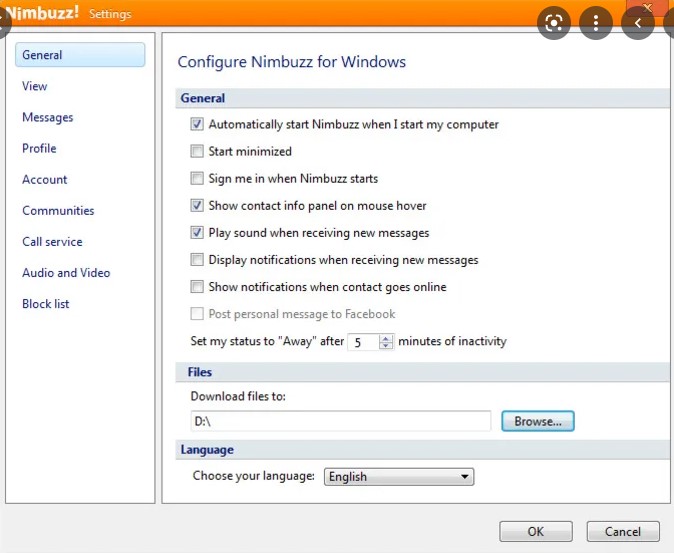Click the Cancel button
Screen dimensions: 674x553
(623, 532)
